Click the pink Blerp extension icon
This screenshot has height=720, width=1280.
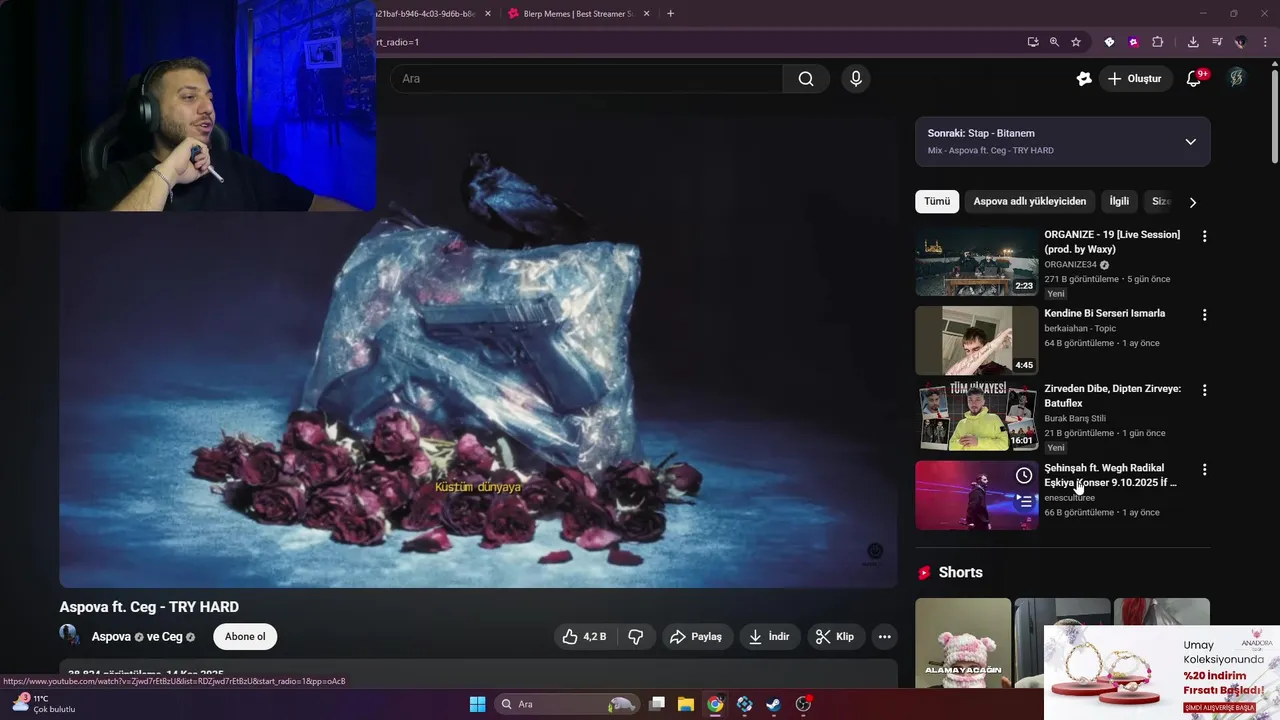tap(1133, 42)
